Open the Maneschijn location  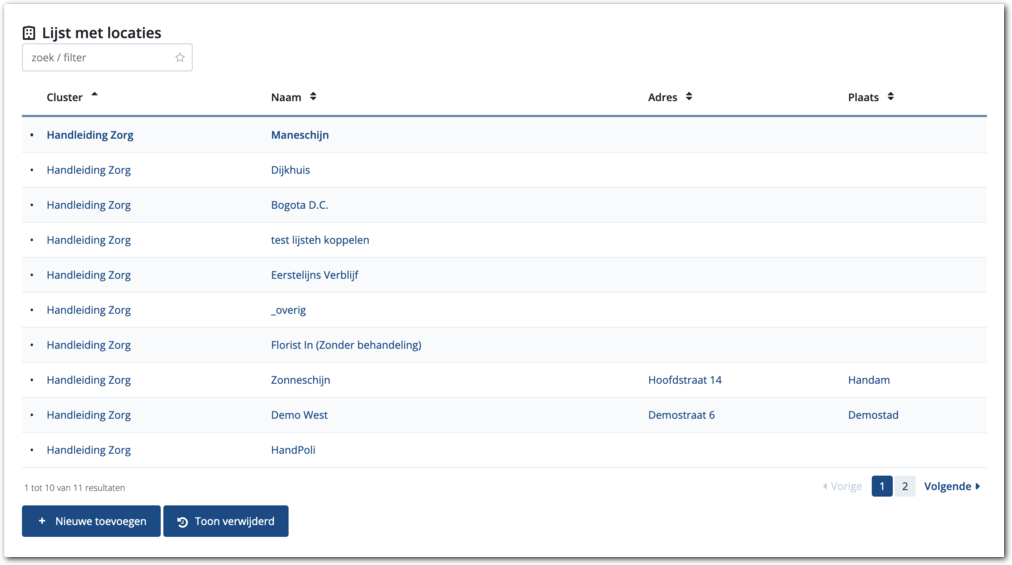coord(299,135)
